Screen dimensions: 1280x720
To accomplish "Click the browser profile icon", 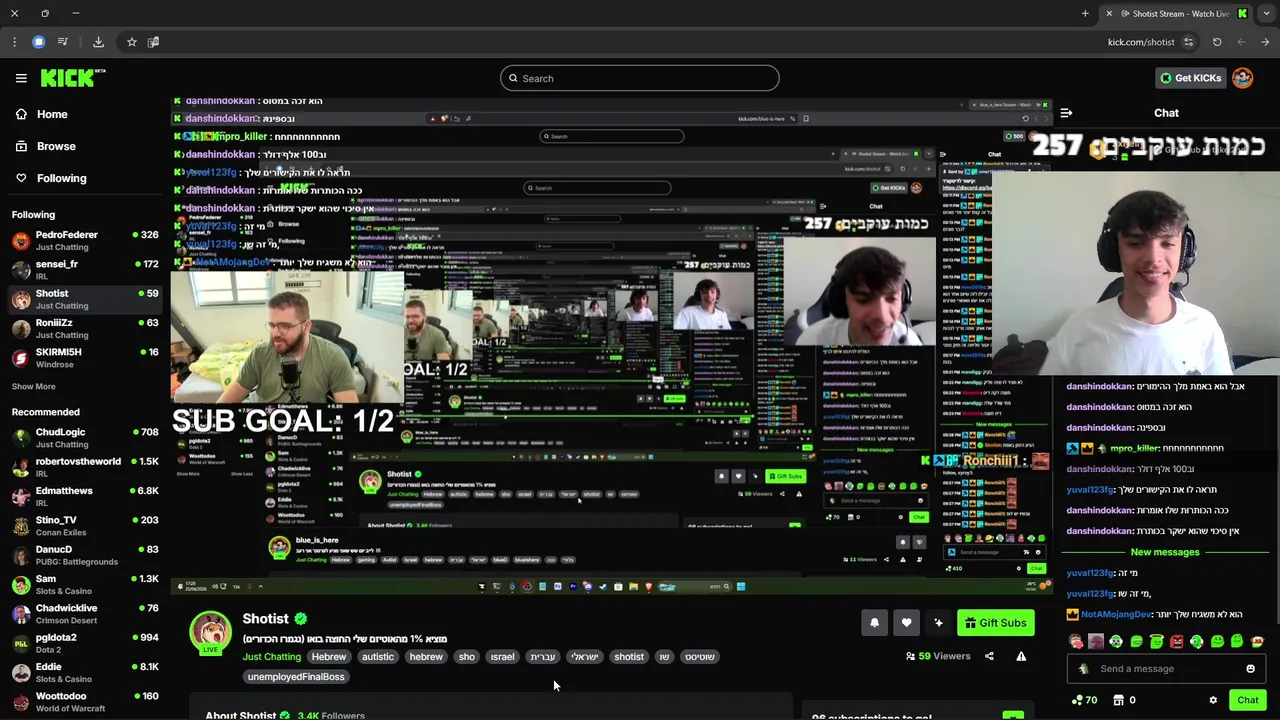I will [38, 42].
